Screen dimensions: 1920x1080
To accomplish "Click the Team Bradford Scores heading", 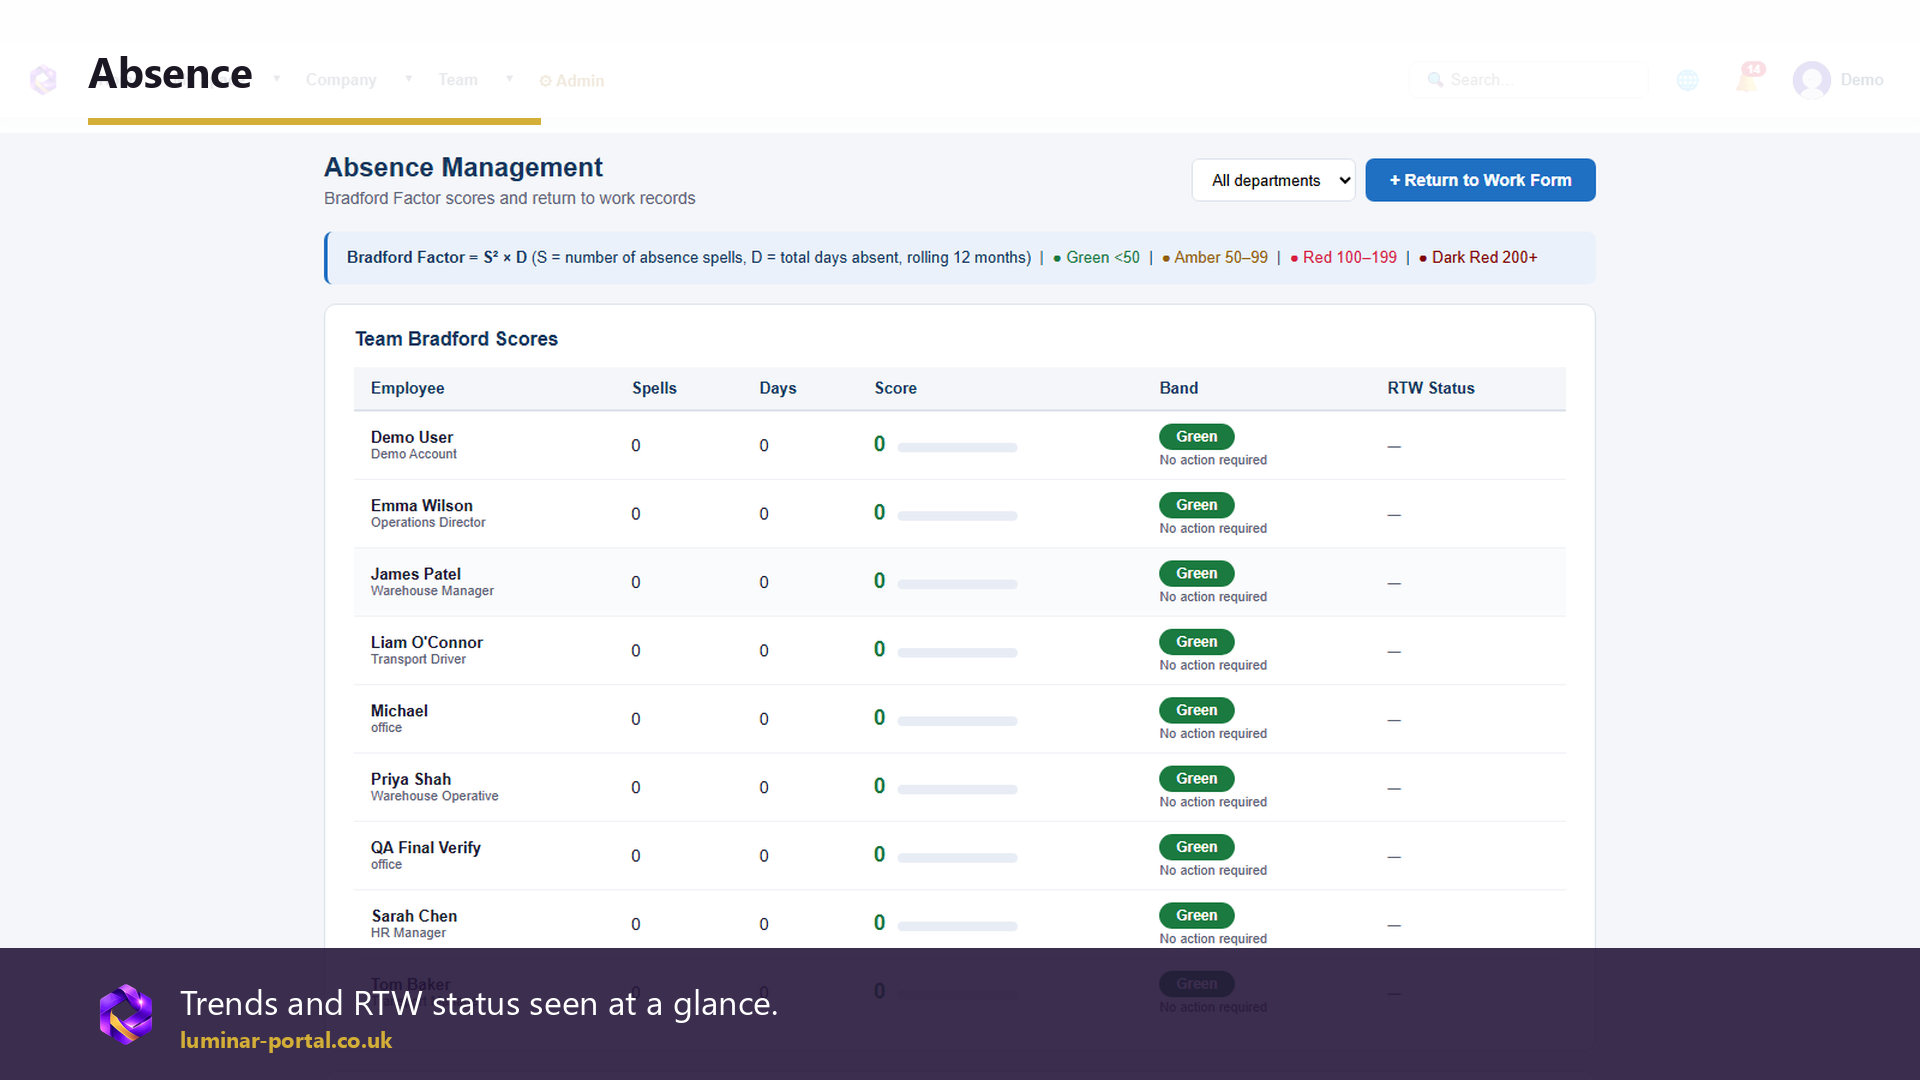I will pyautogui.click(x=456, y=339).
